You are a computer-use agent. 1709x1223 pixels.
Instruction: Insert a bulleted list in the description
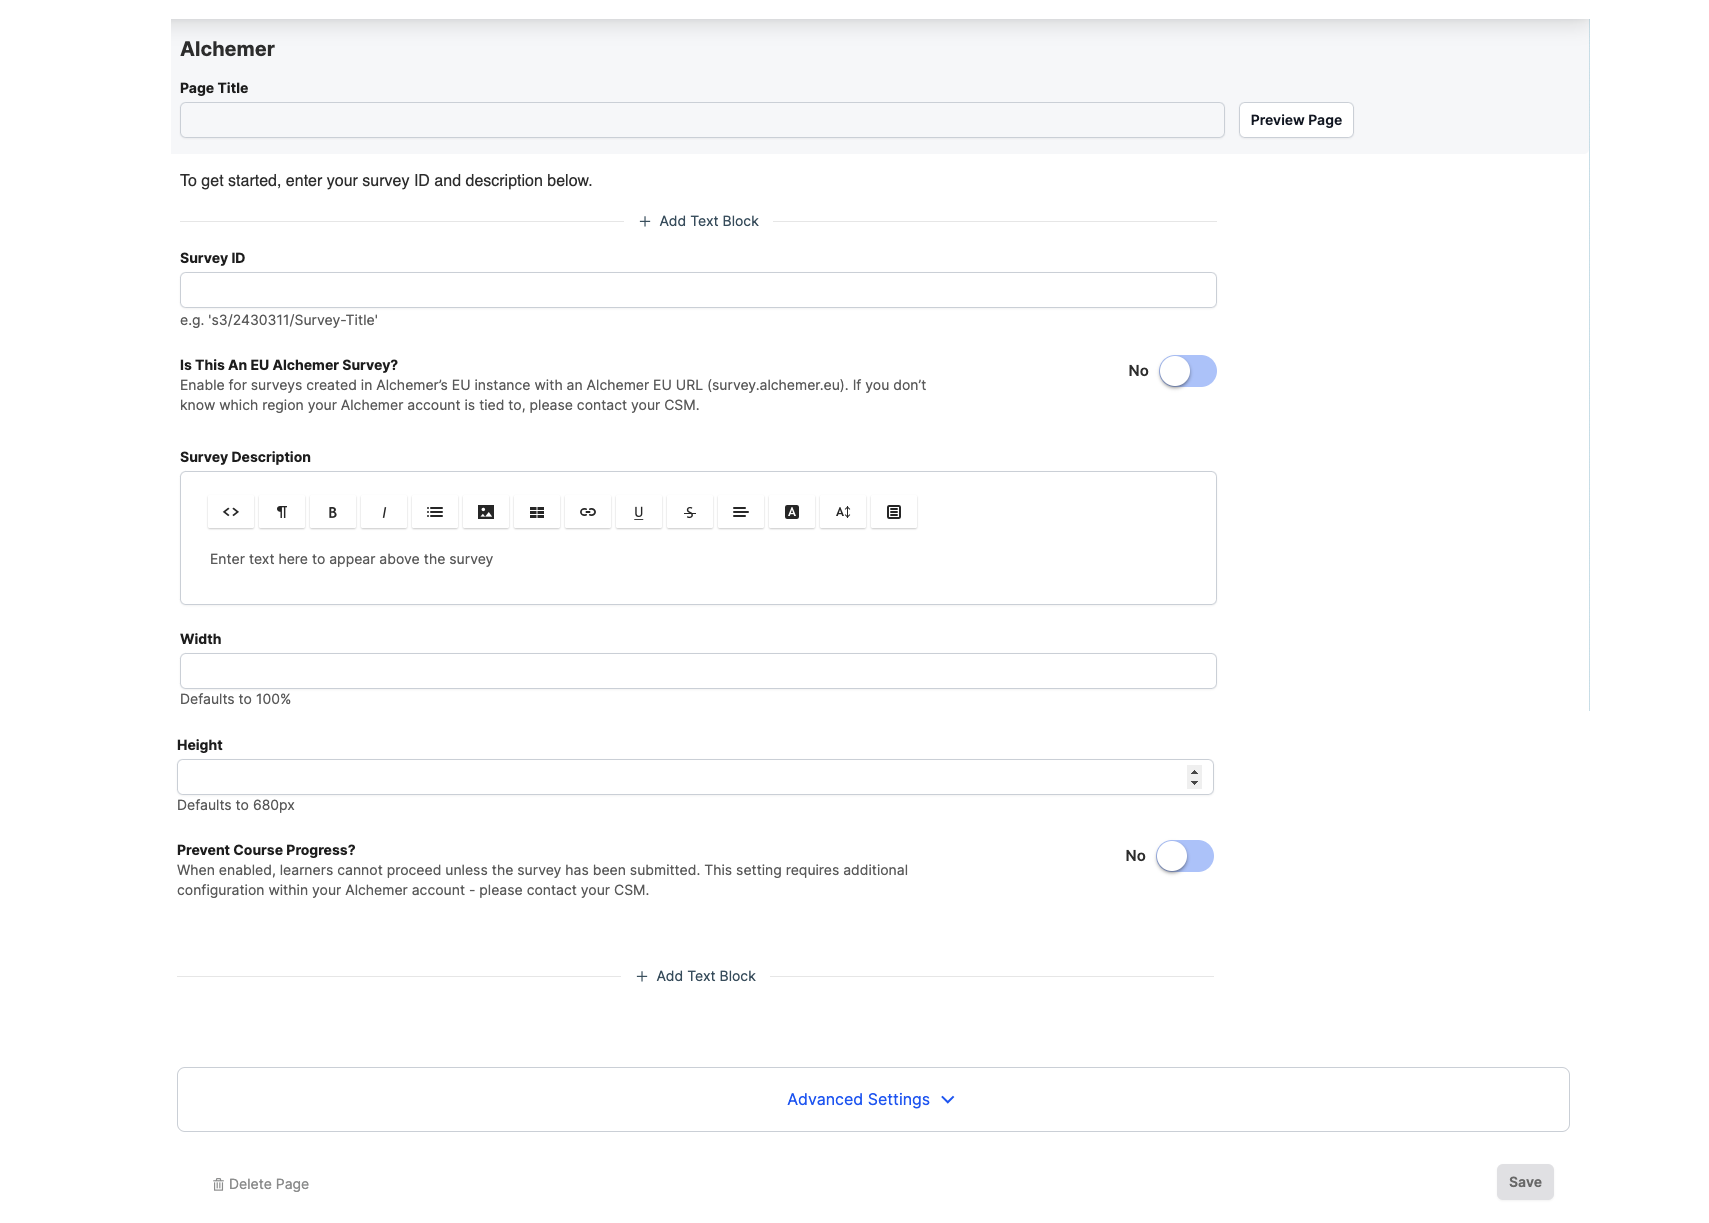pos(434,511)
